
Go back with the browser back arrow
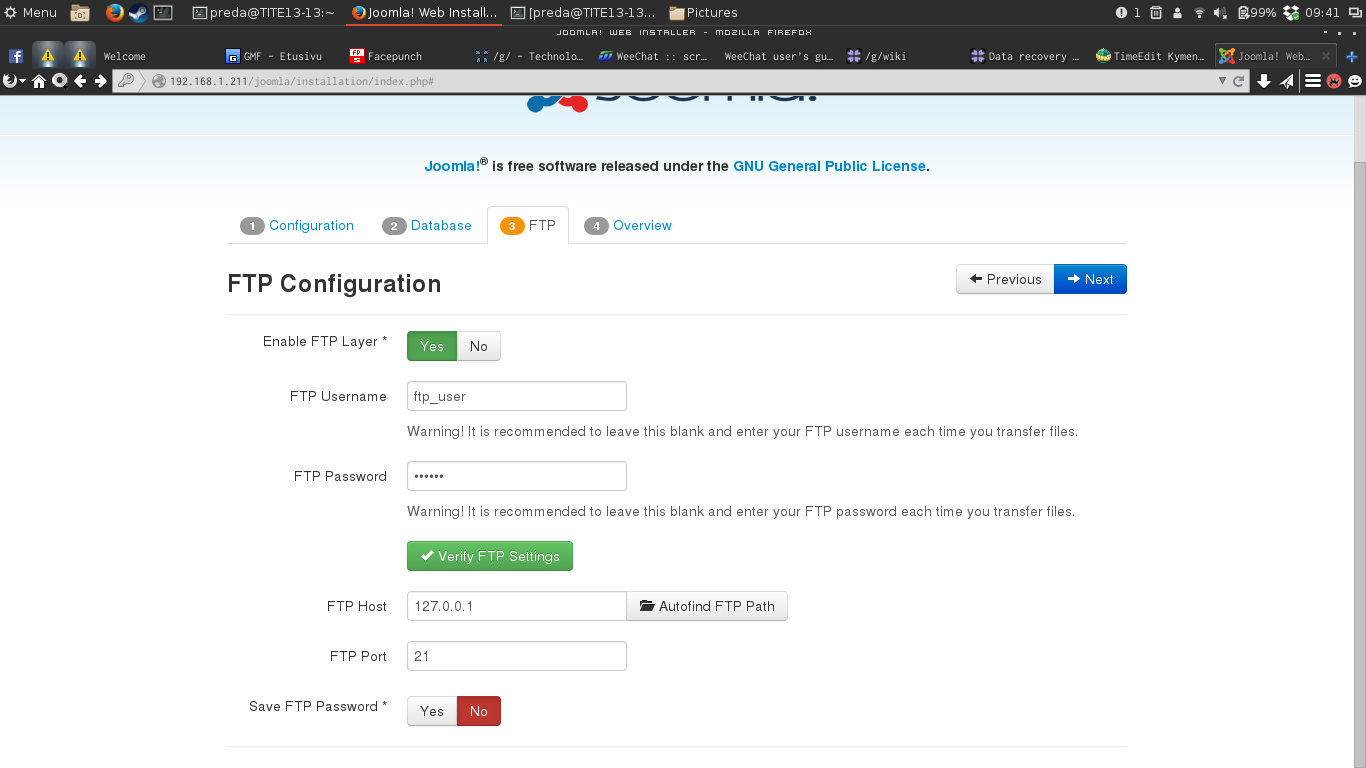(x=80, y=81)
